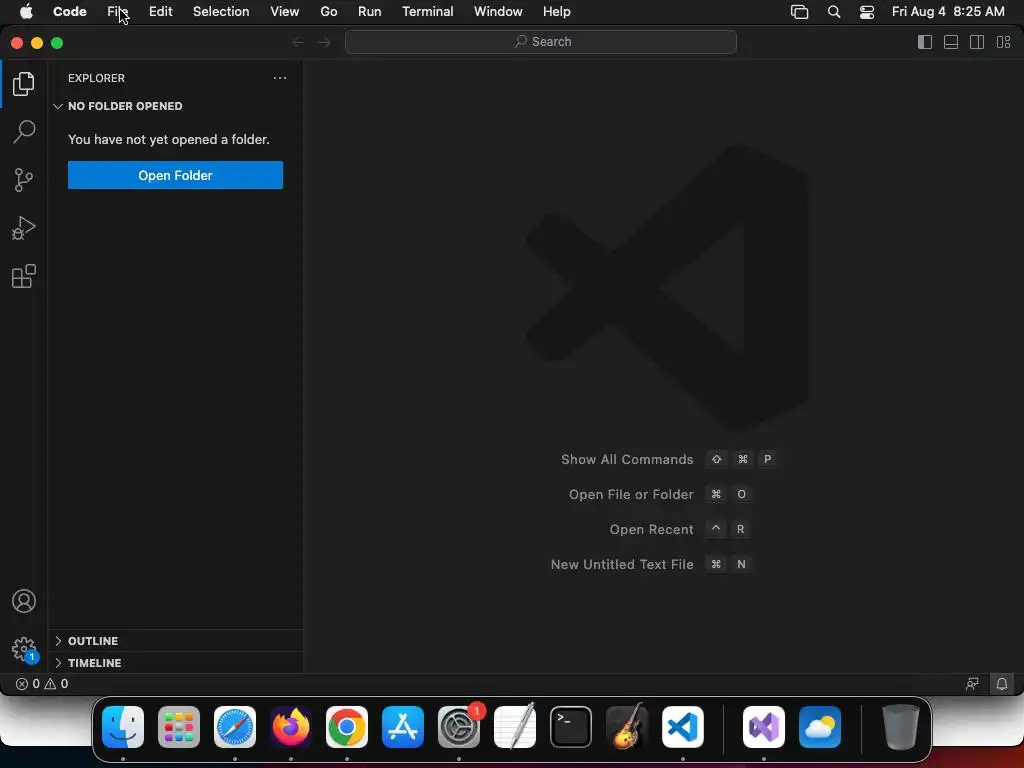Open the Explorer view in activity bar
1024x768 pixels.
coord(24,84)
